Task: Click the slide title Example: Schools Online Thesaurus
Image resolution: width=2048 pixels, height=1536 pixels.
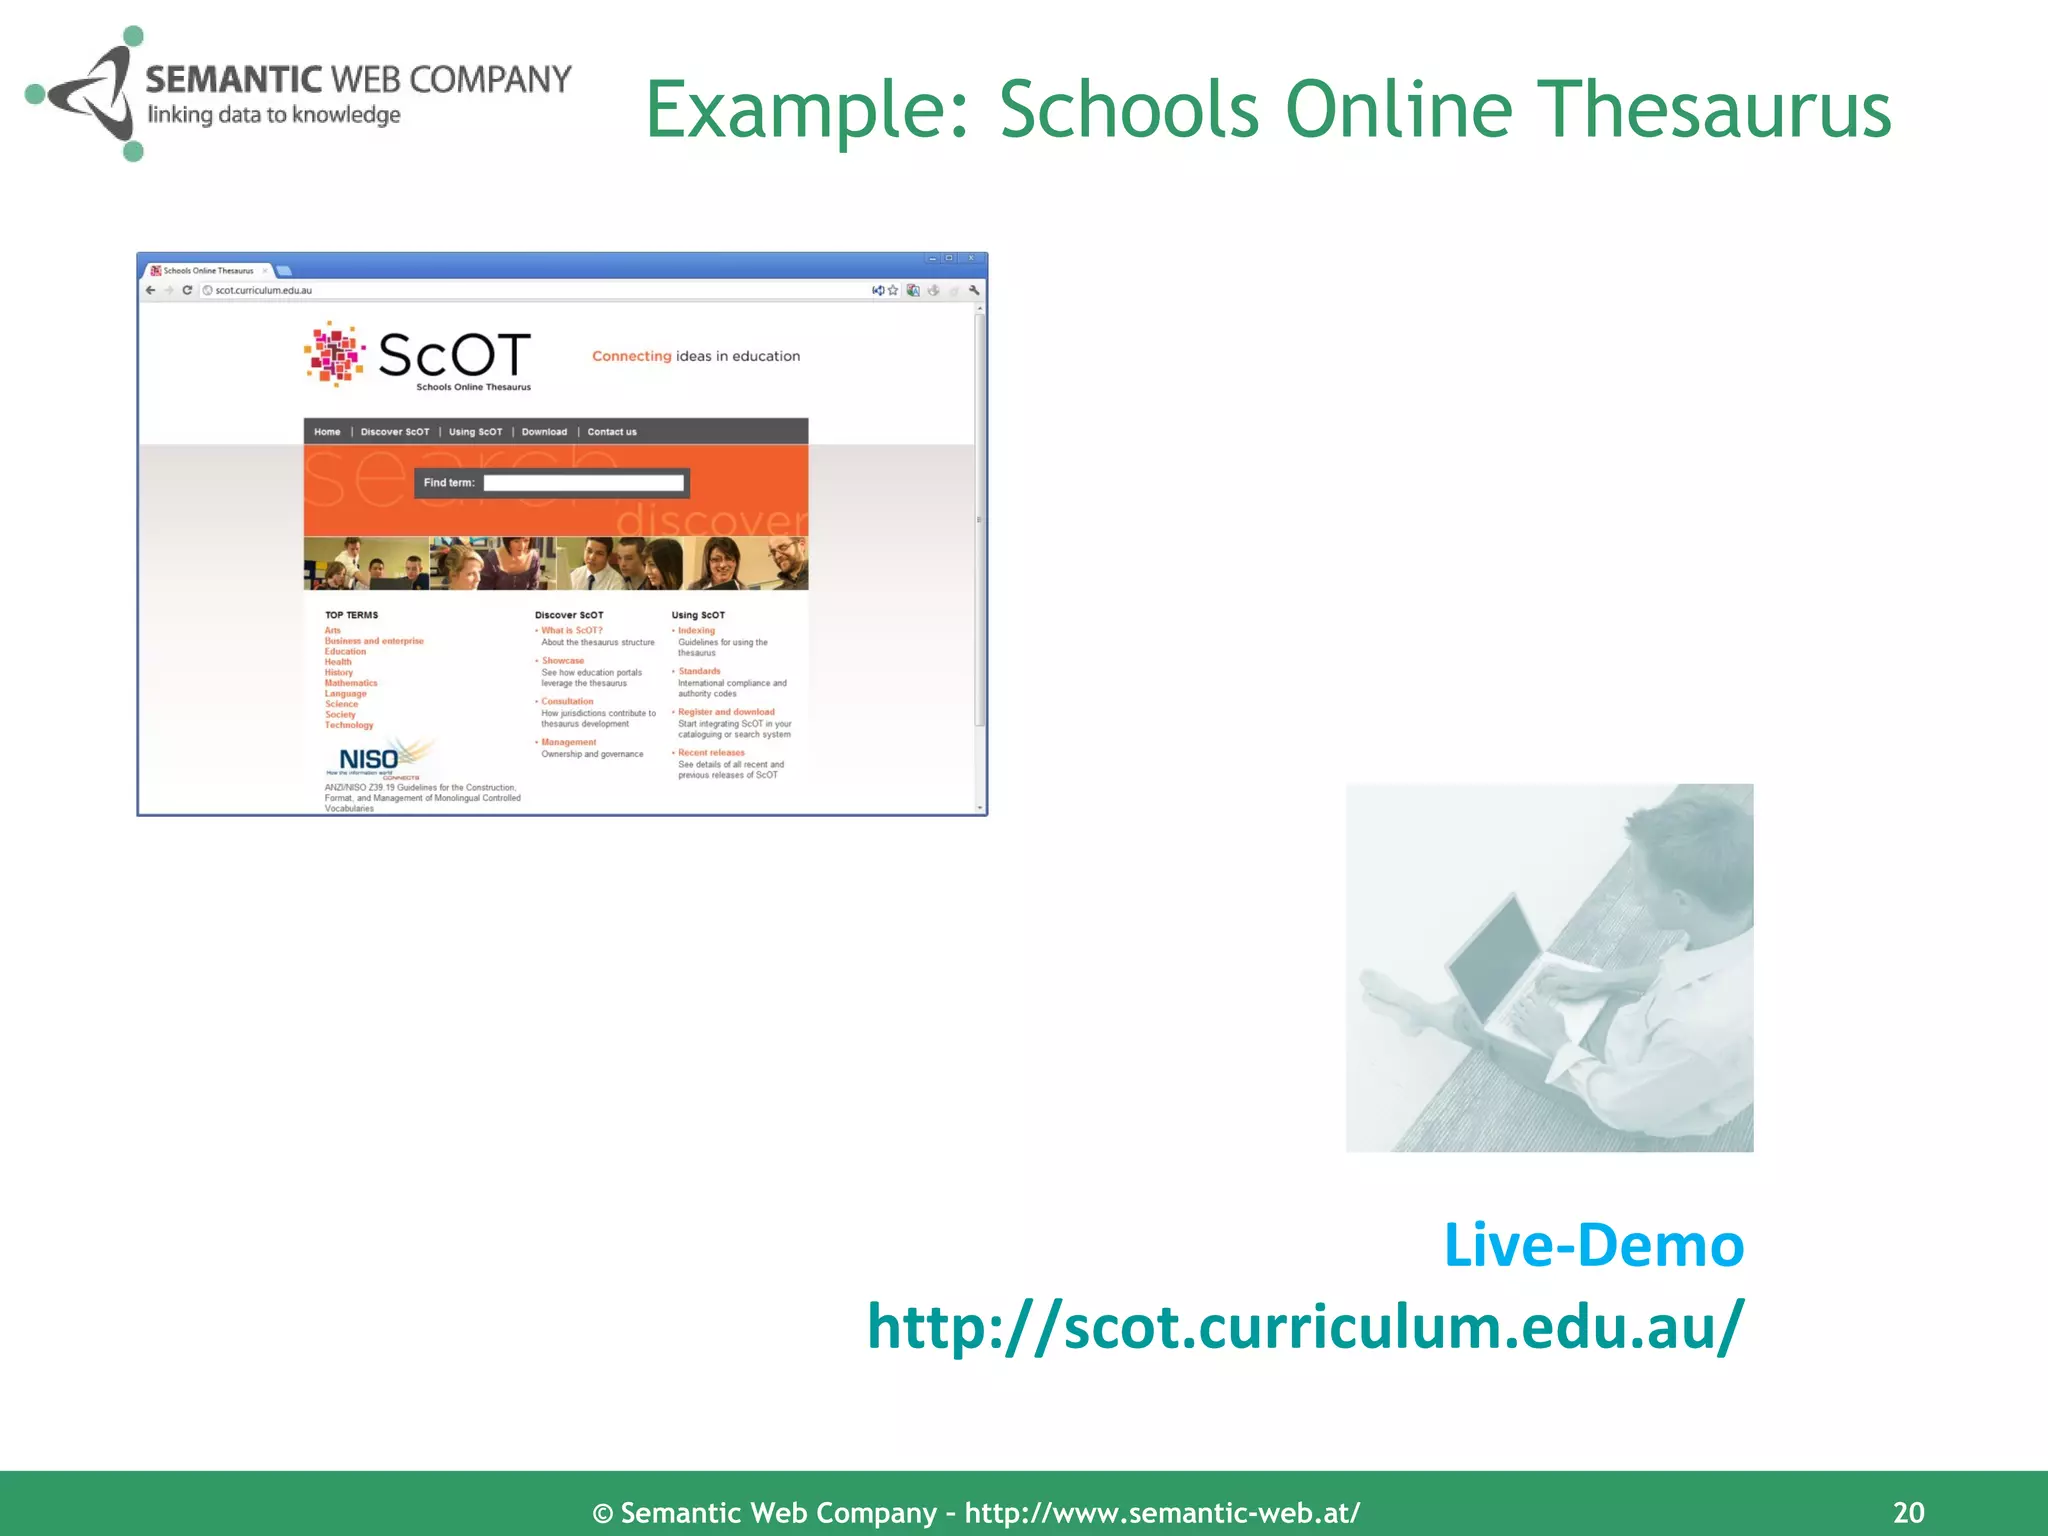Action: (x=1268, y=109)
